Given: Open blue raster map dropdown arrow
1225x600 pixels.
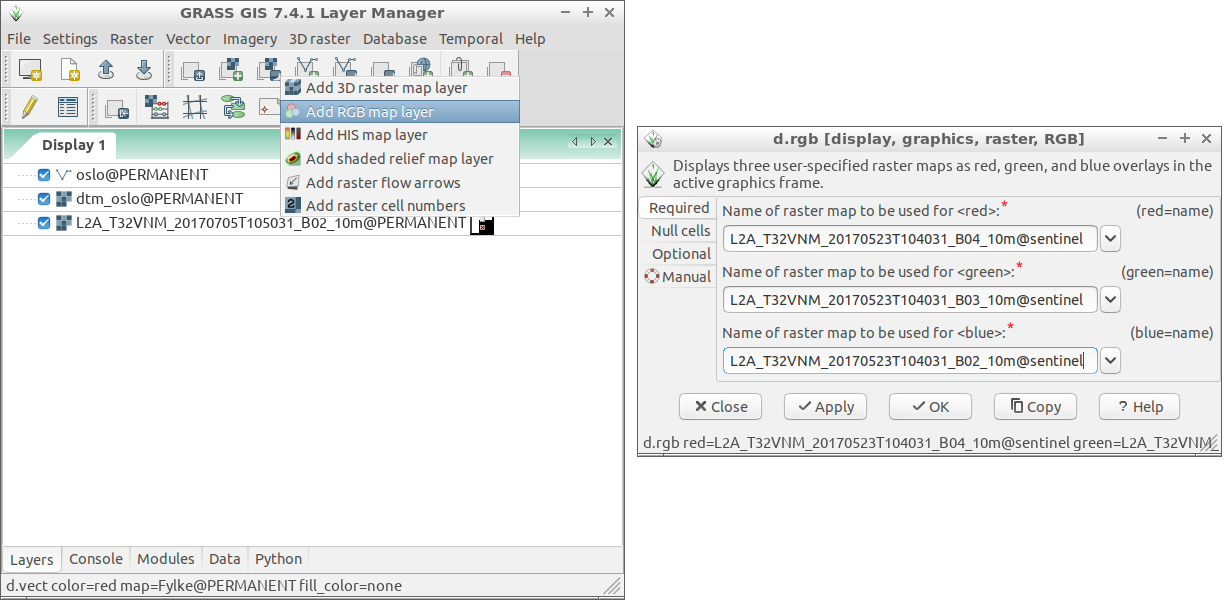Looking at the screenshot, I should coord(1111,360).
